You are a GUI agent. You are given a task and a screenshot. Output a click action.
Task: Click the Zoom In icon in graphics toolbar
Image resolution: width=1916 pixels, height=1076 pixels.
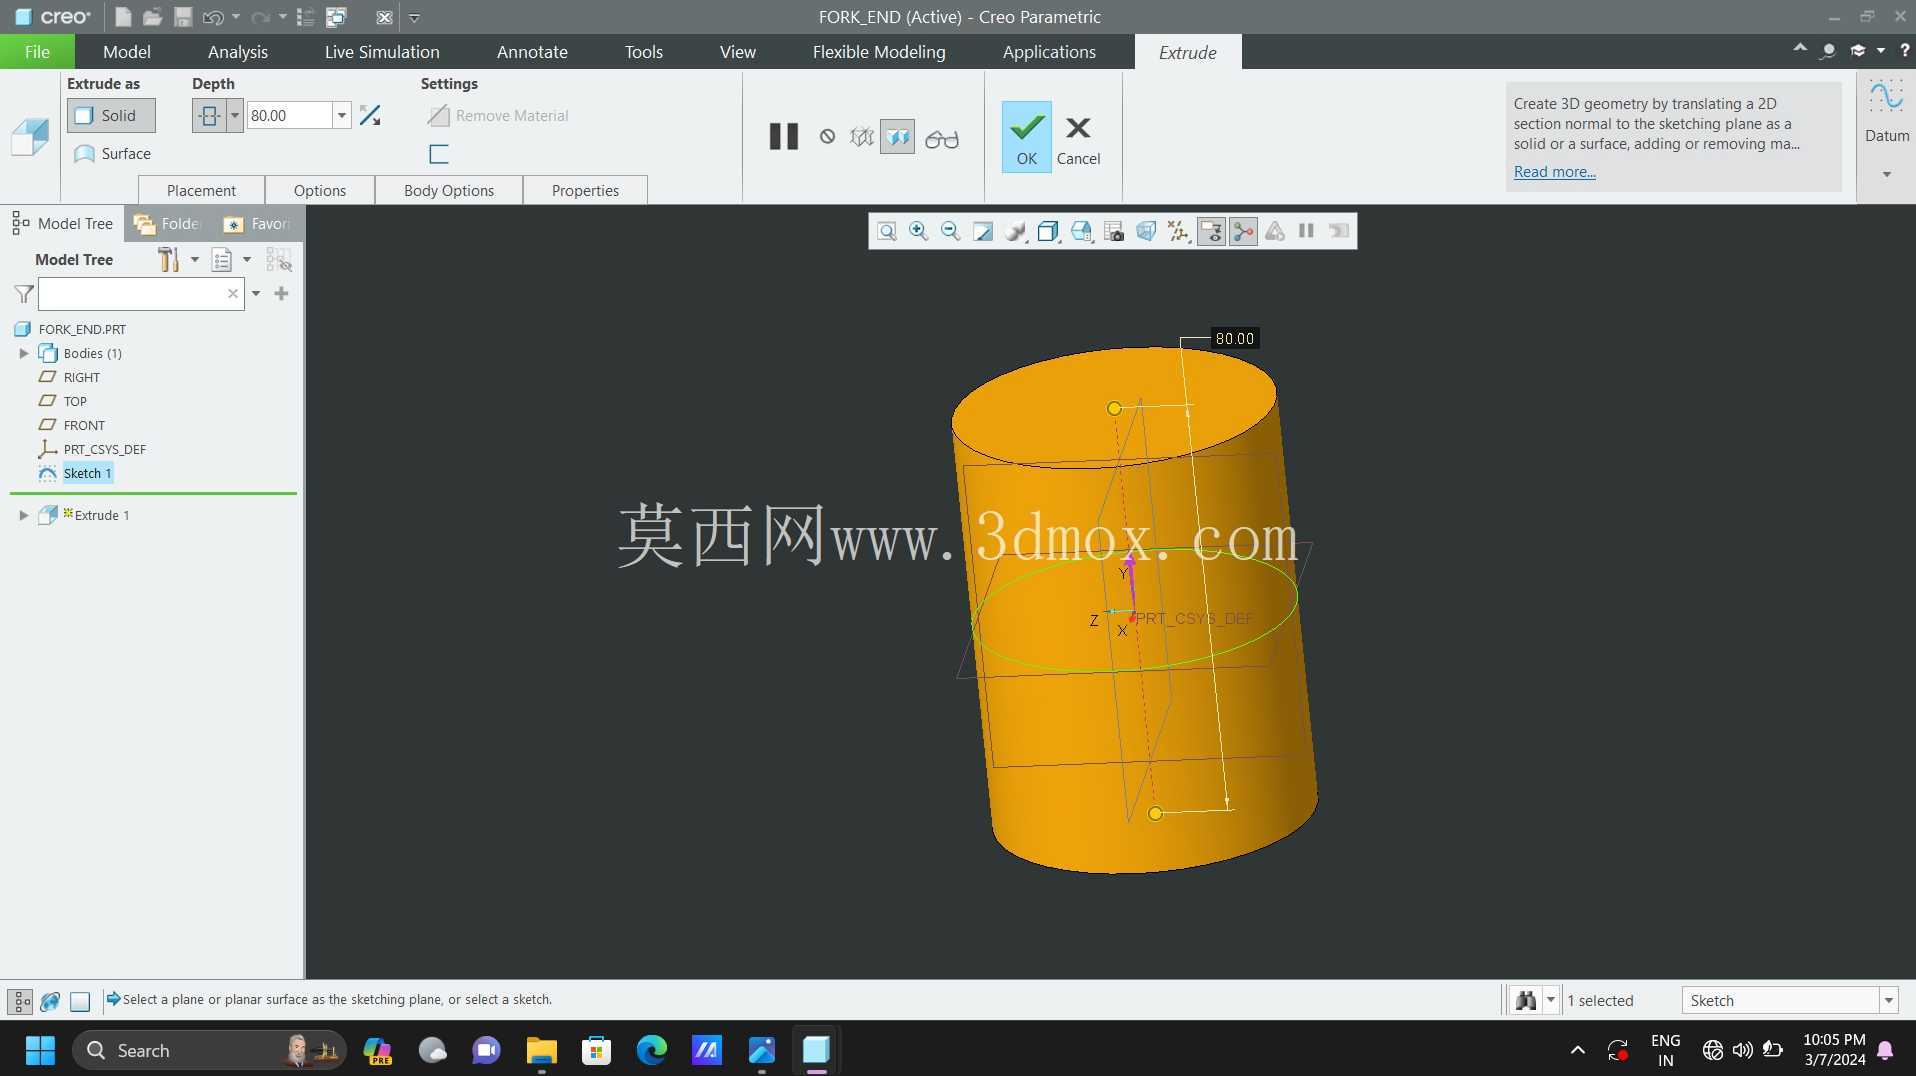click(918, 232)
